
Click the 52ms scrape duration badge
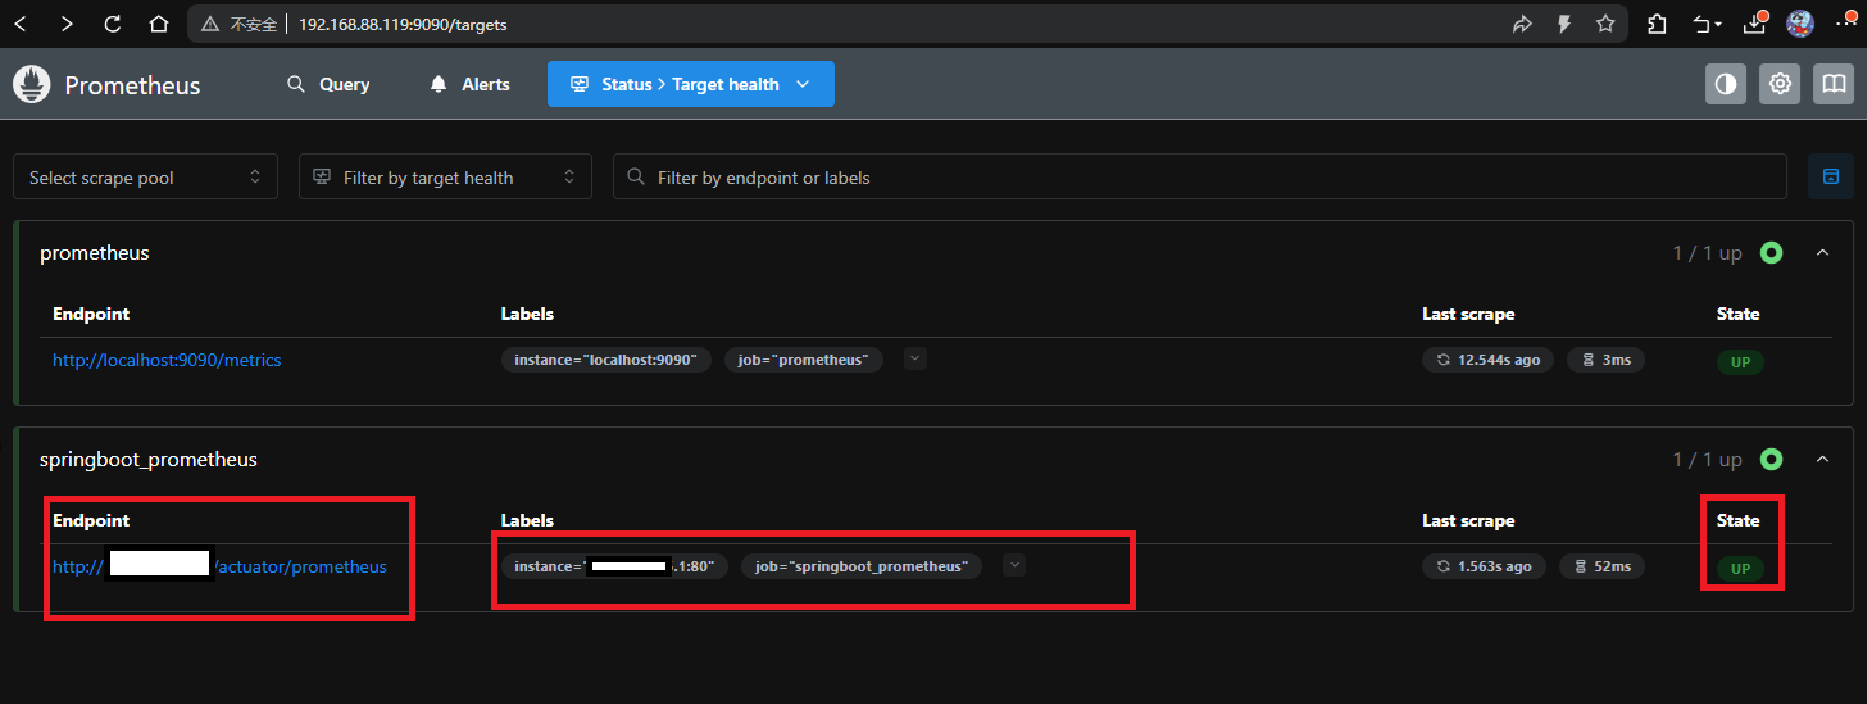click(x=1602, y=566)
